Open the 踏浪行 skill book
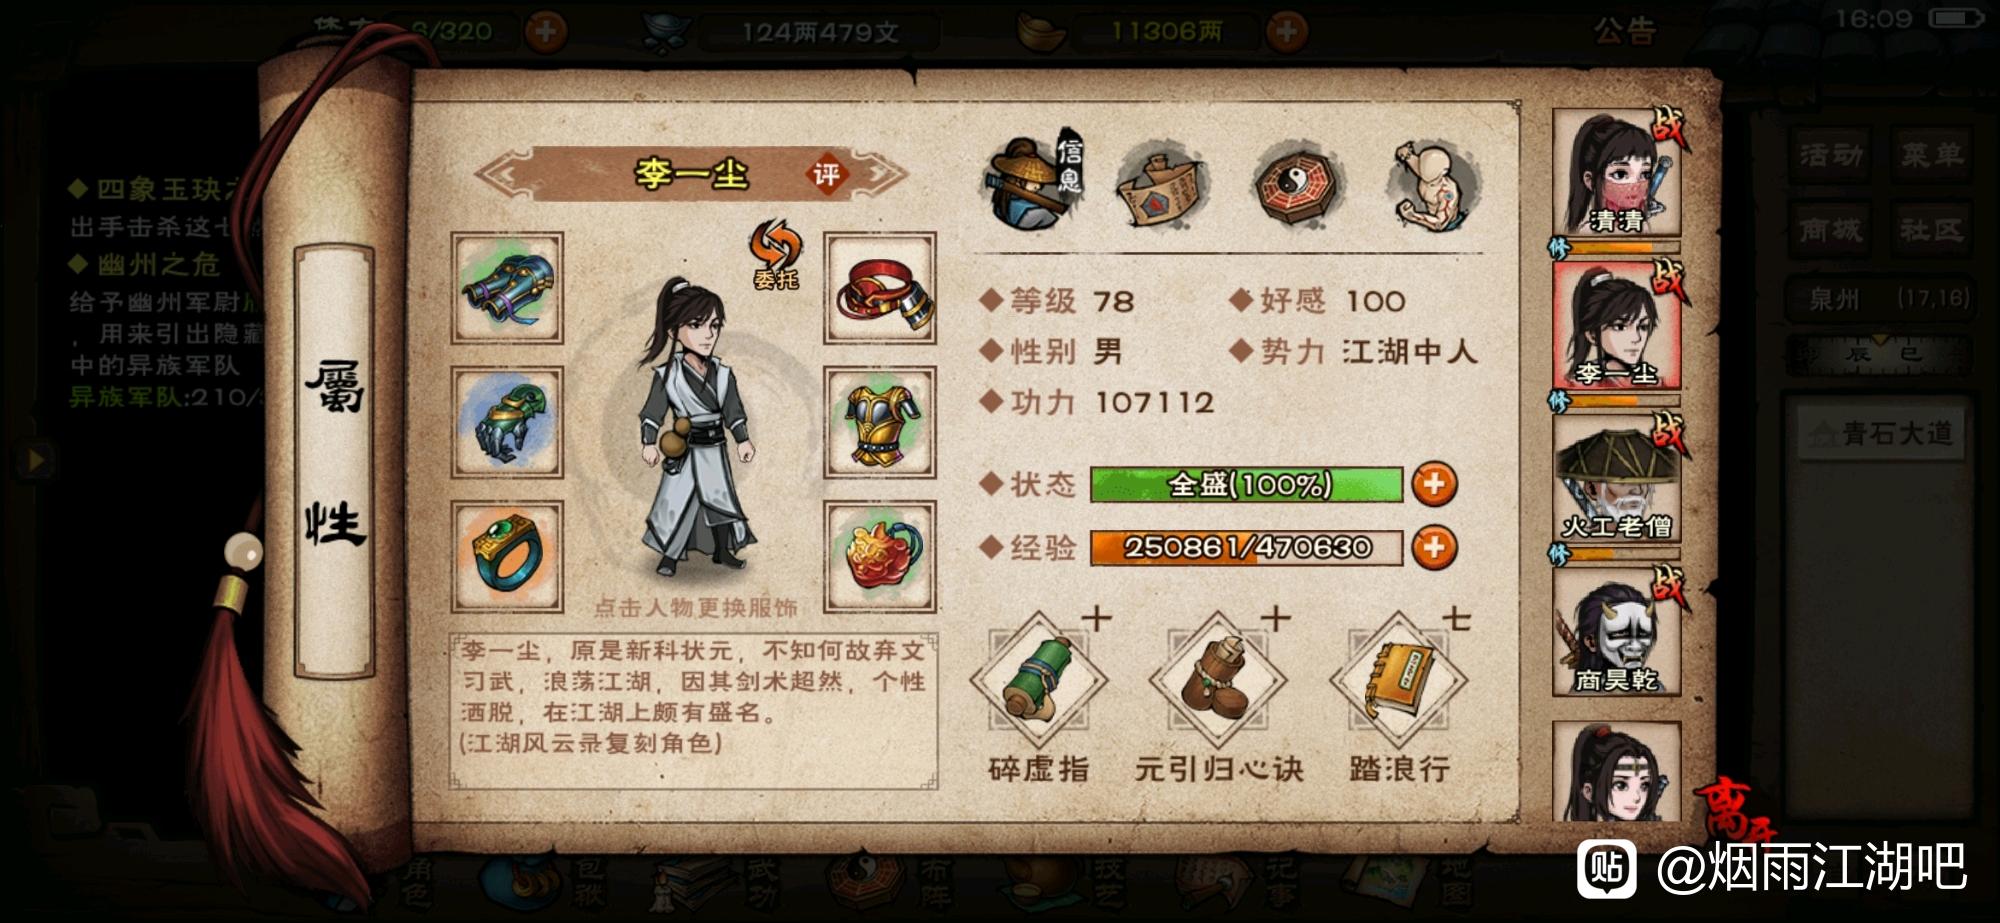Viewport: 2000px width, 923px height. tap(1398, 680)
